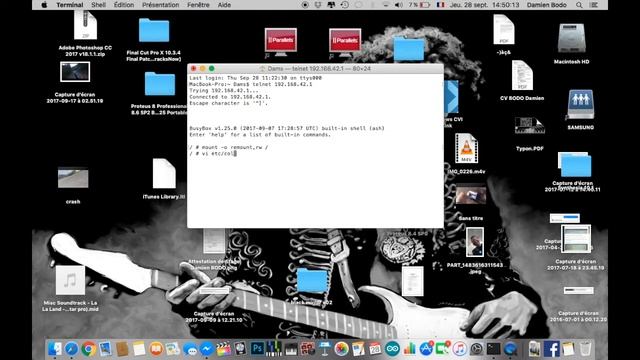Screen dimensions: 640x360
Task: Open Calendar from the Dock
Action: [x=375, y=349]
